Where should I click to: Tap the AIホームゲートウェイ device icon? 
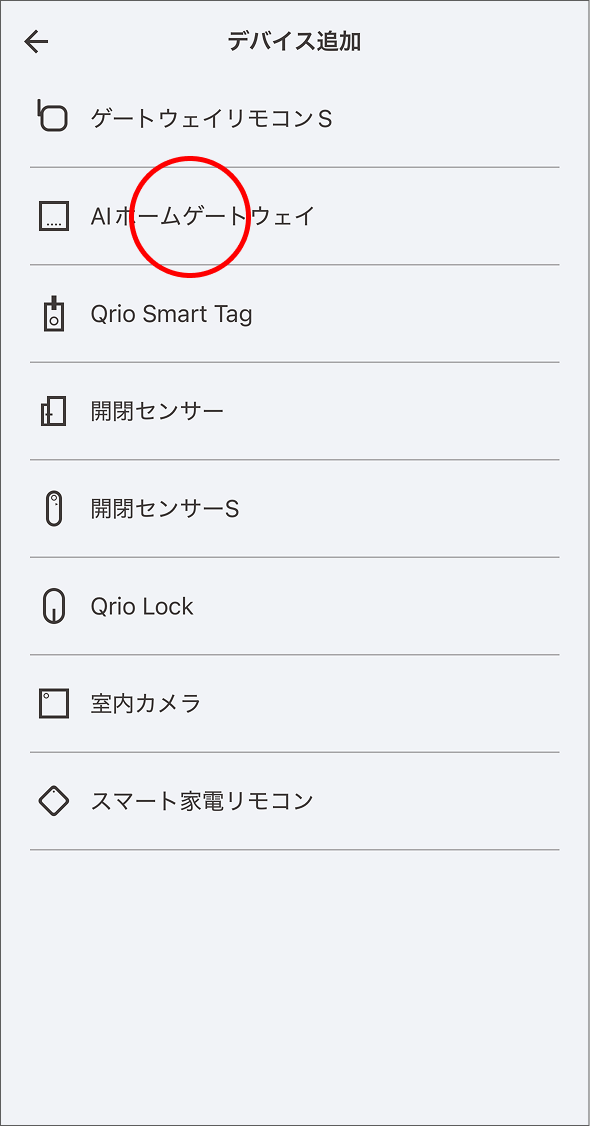(x=52, y=215)
